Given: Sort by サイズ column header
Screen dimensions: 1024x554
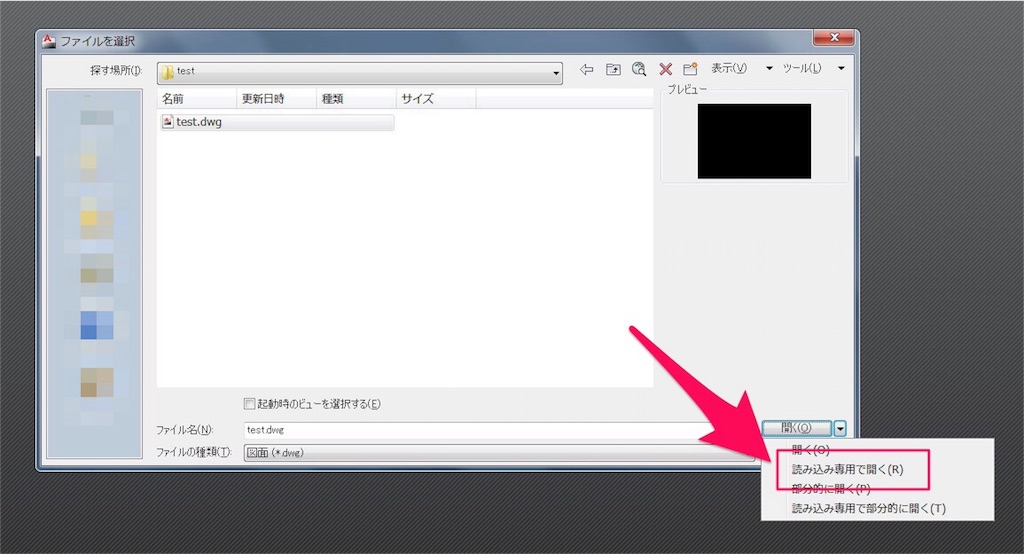Looking at the screenshot, I should (x=436, y=99).
